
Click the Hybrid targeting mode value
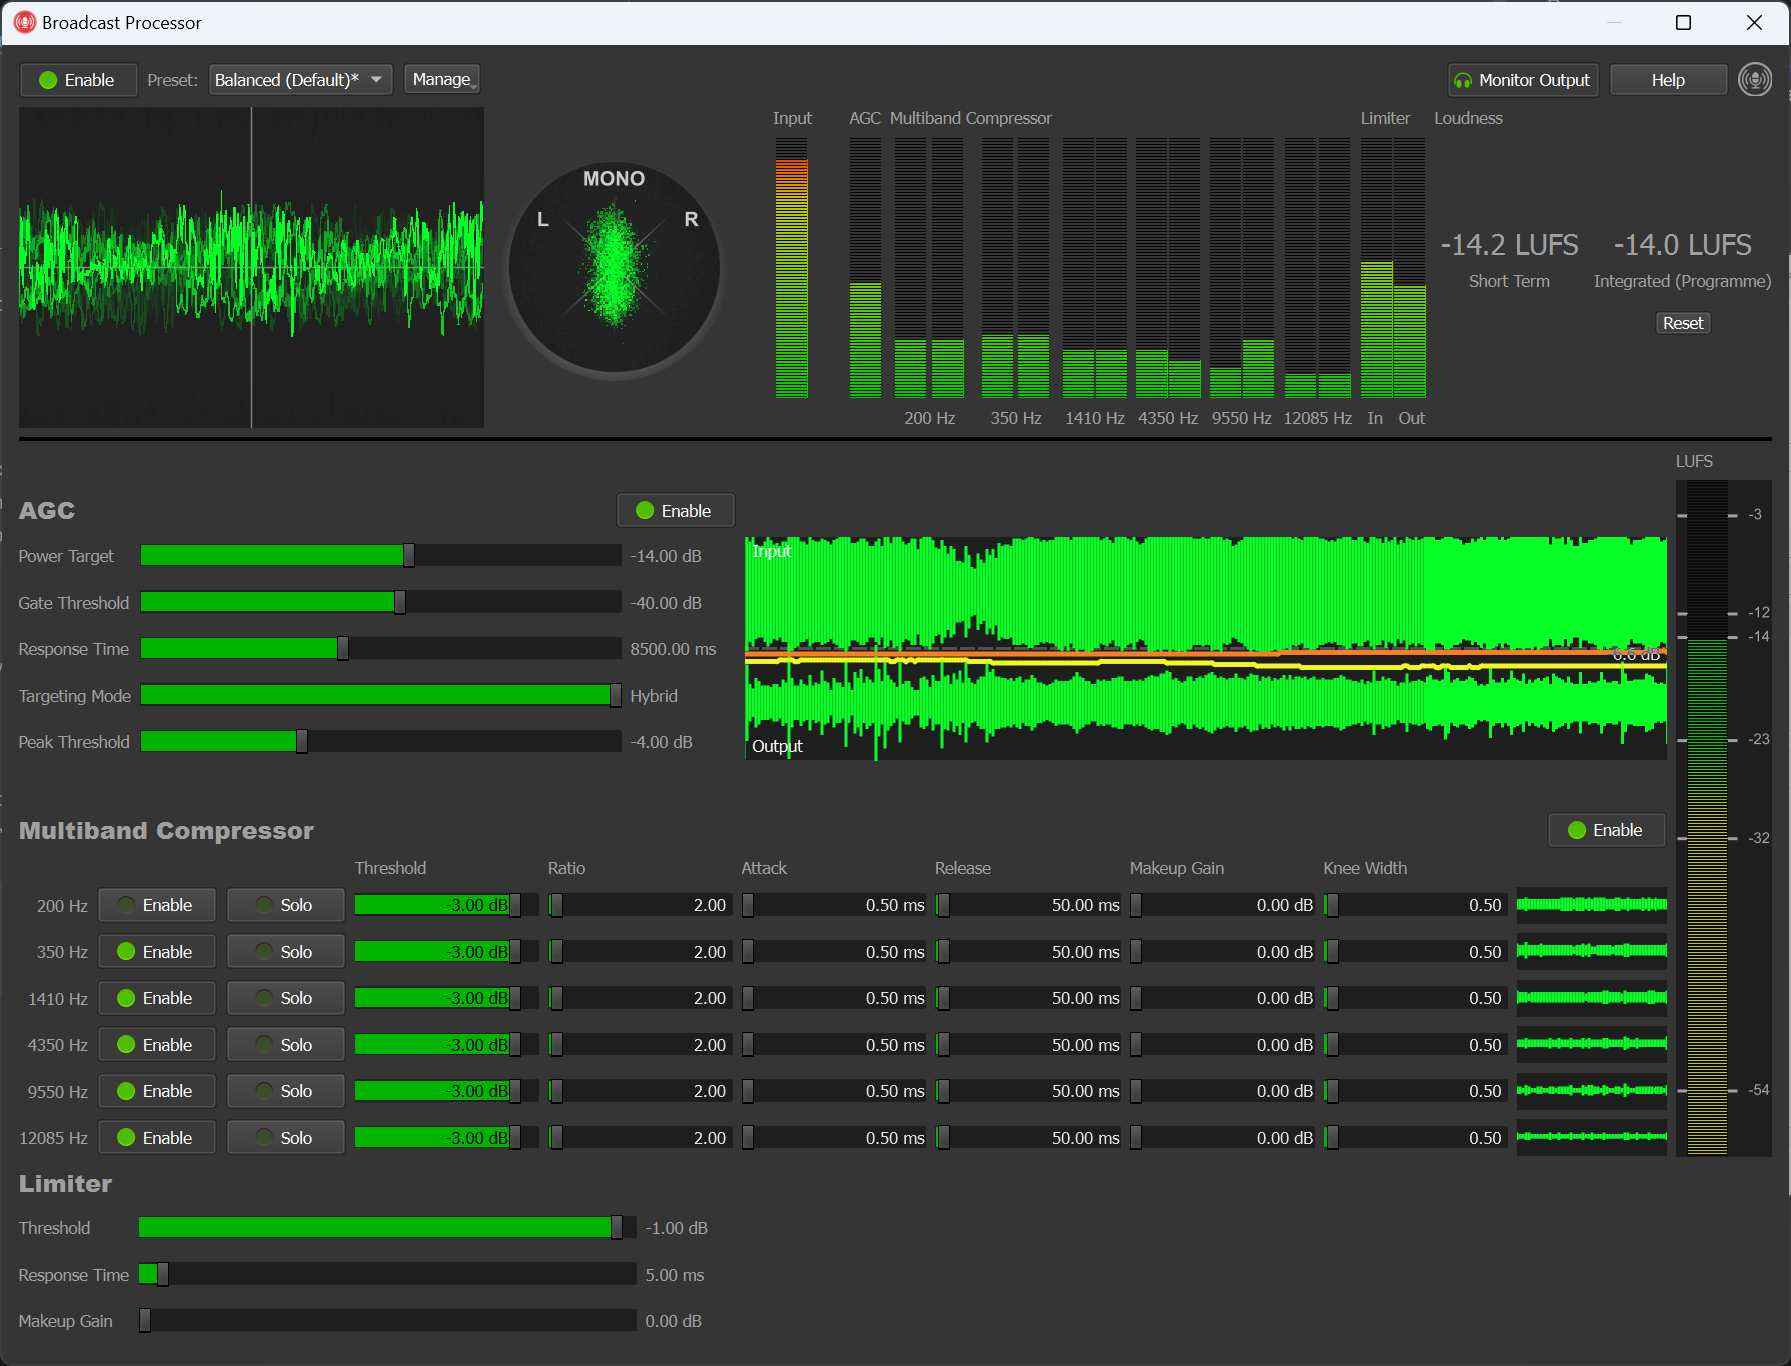pos(654,696)
